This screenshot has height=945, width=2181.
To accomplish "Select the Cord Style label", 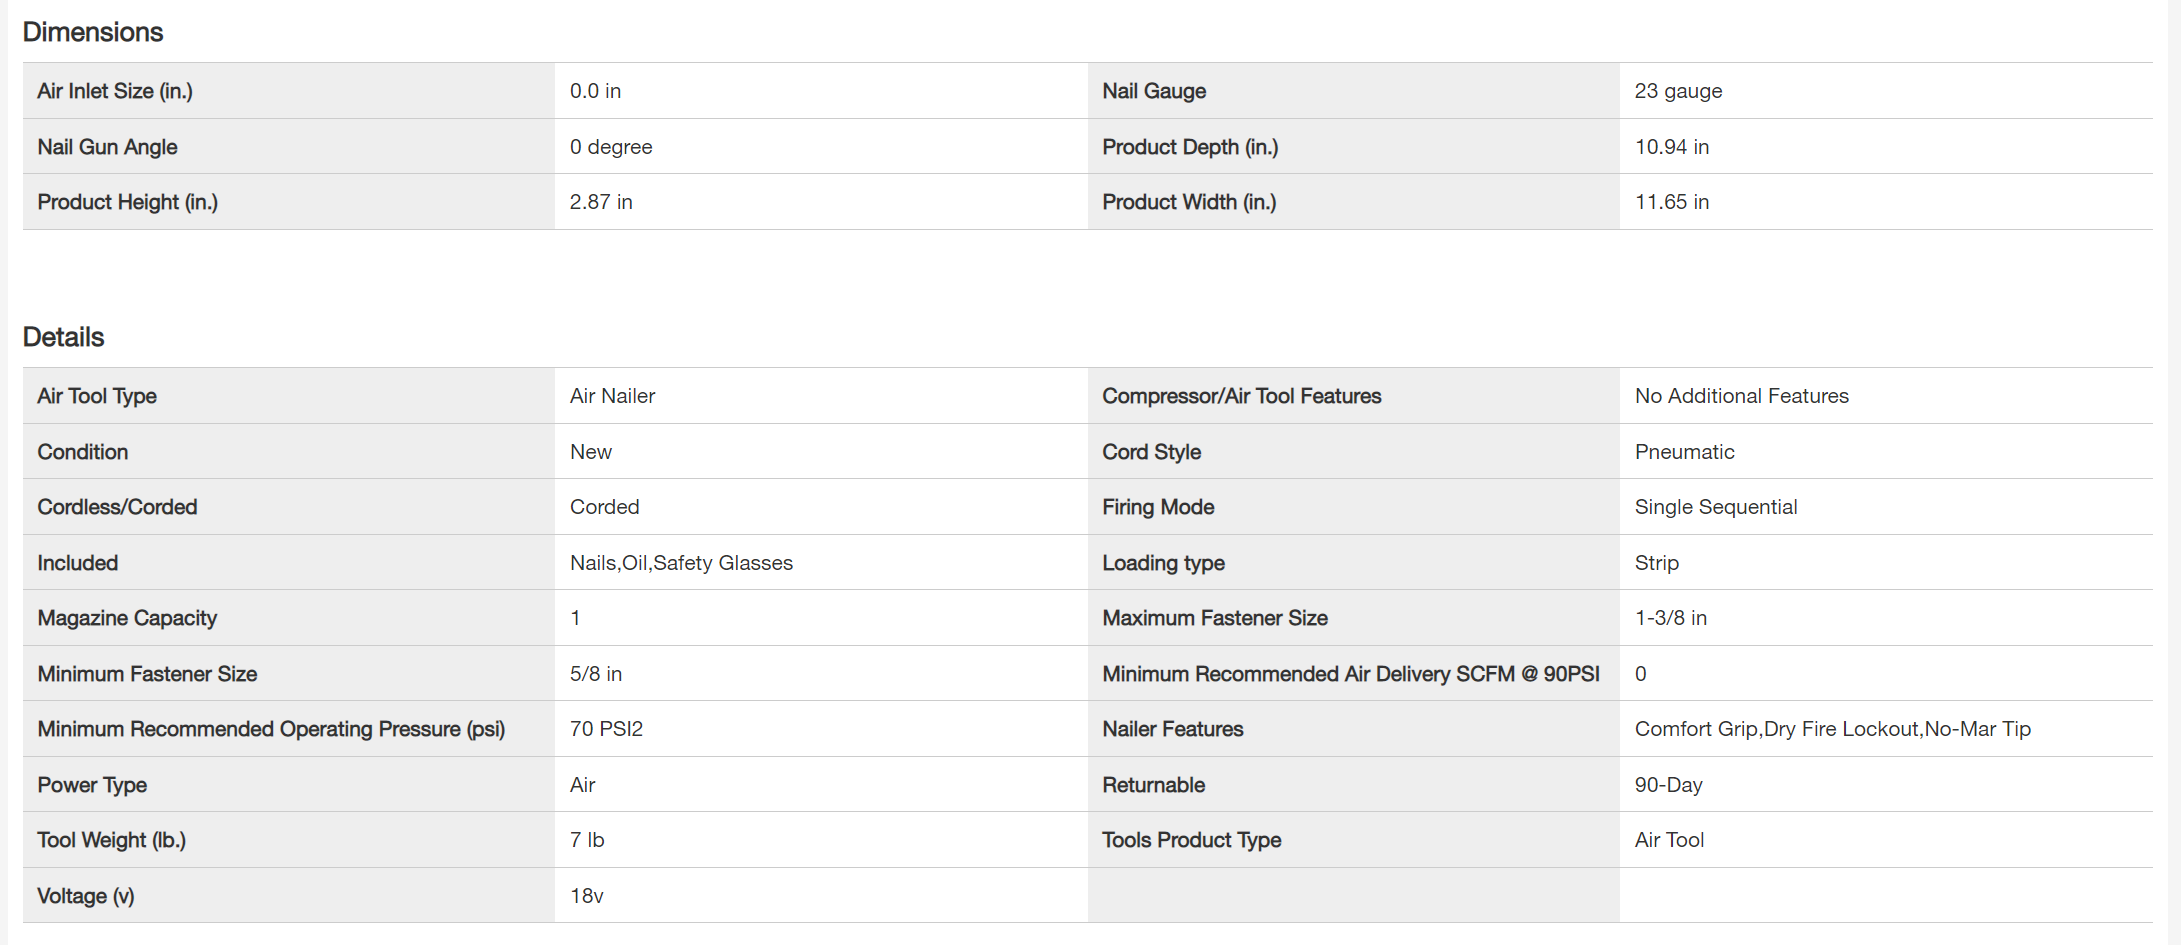I will tap(1151, 452).
